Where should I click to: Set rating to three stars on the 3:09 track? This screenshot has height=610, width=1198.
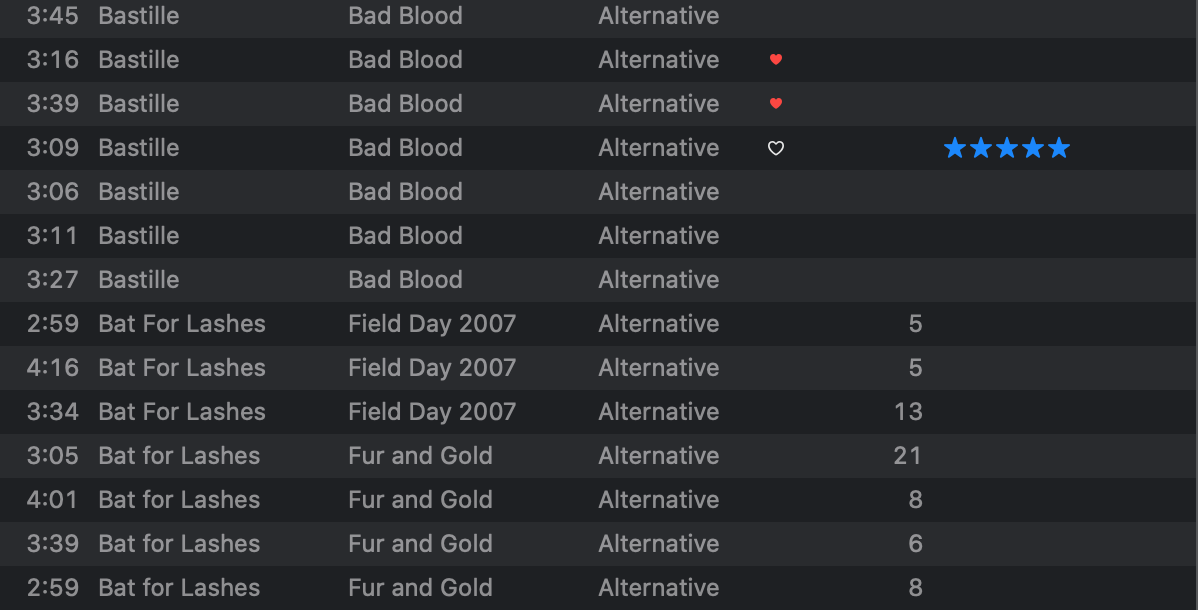tap(1007, 148)
